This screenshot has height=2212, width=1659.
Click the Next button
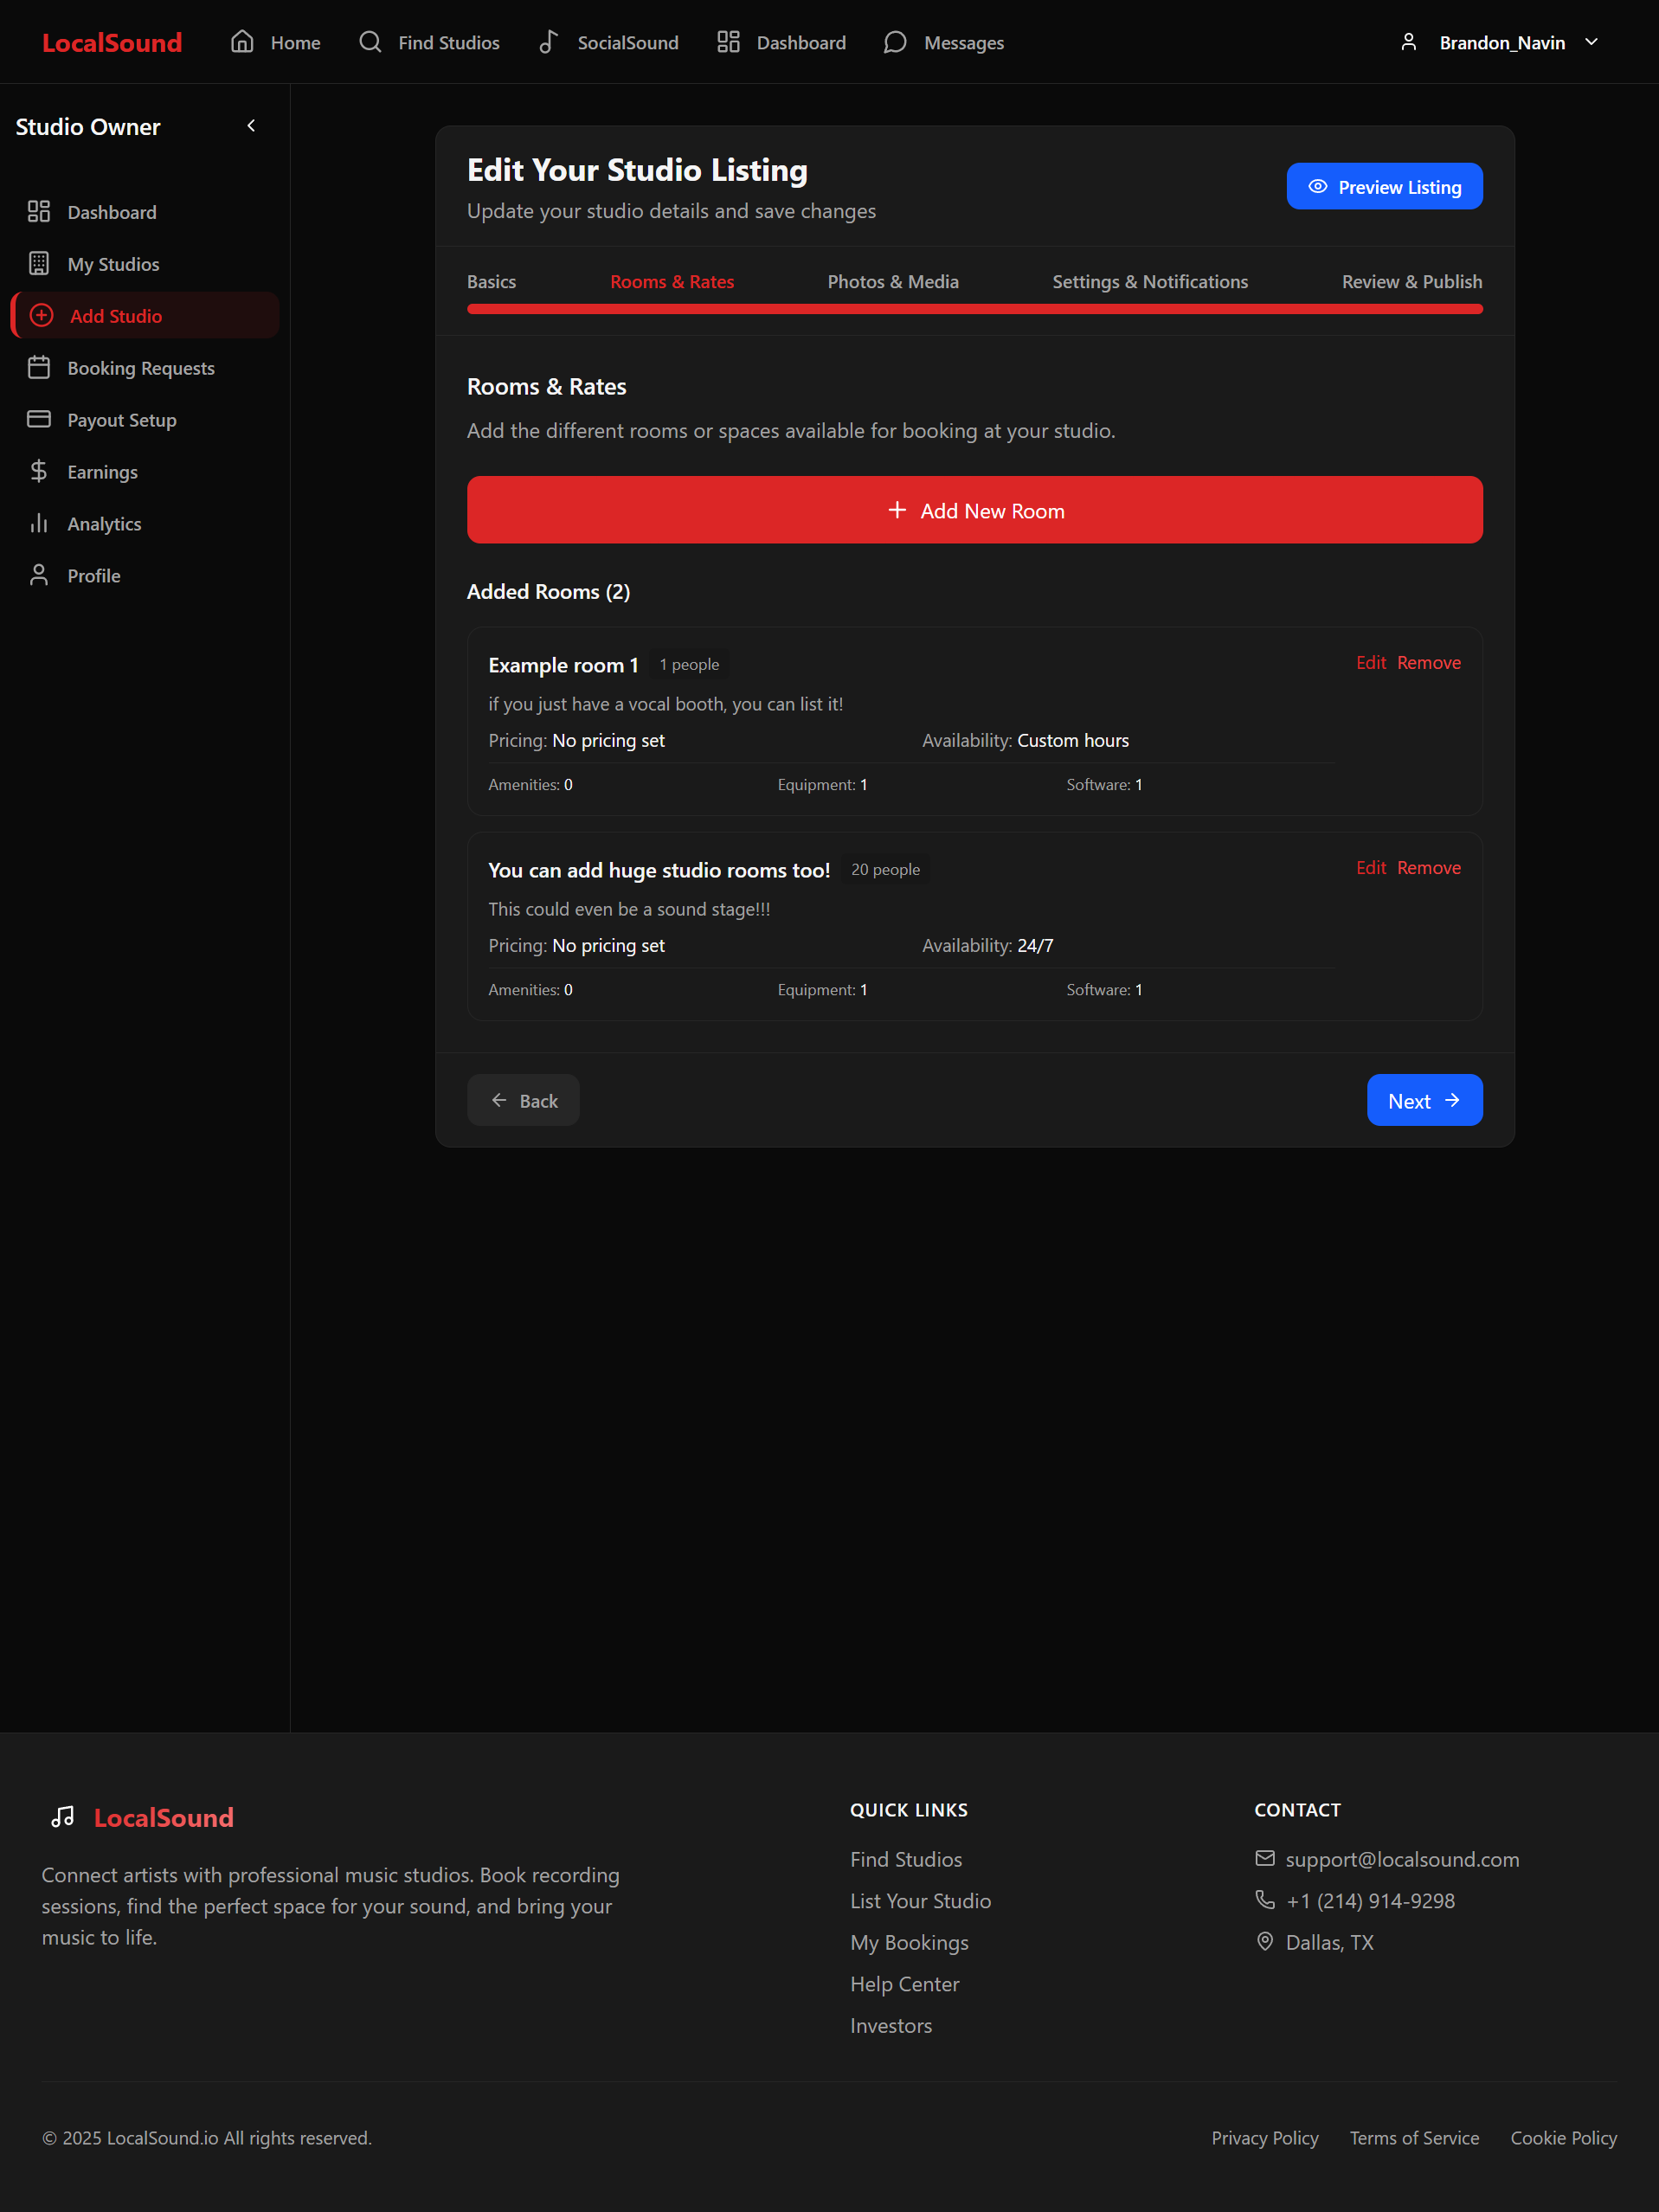[1424, 1100]
